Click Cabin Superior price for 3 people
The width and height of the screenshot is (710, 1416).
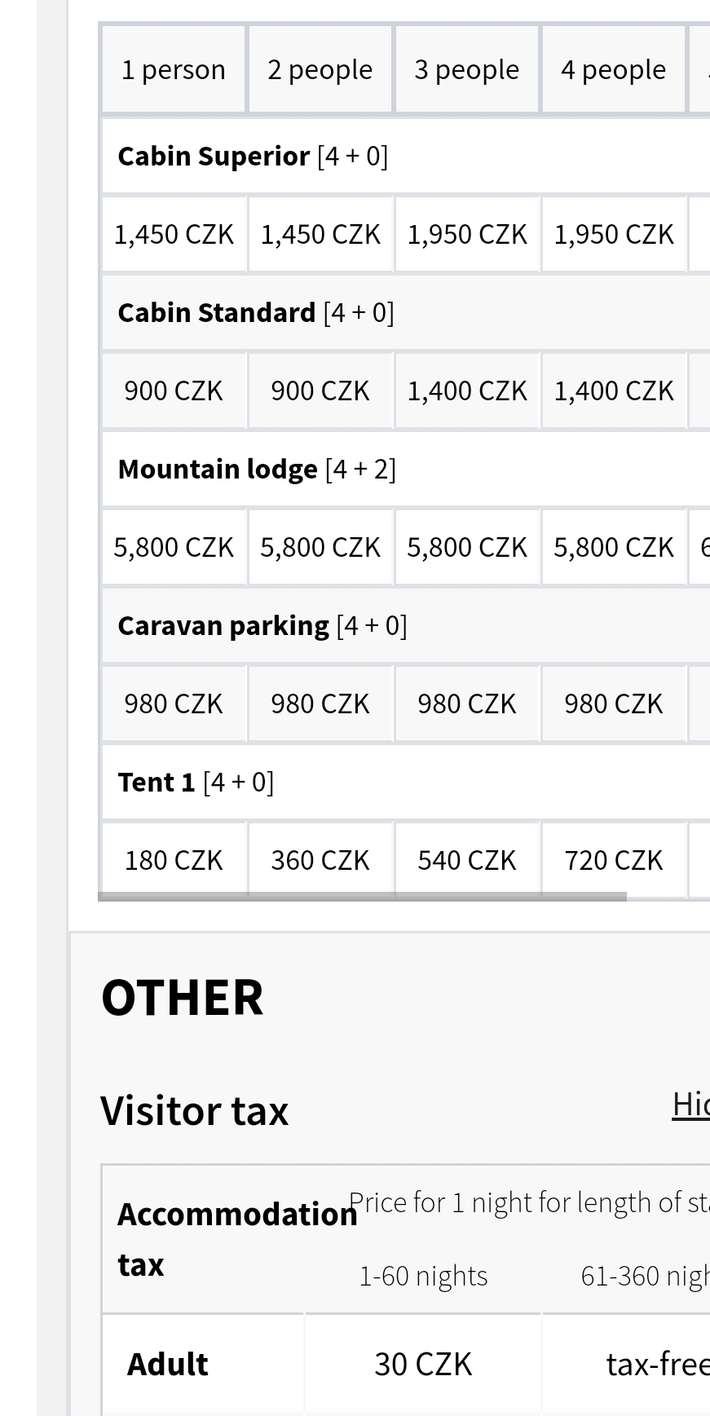pyautogui.click(x=467, y=234)
